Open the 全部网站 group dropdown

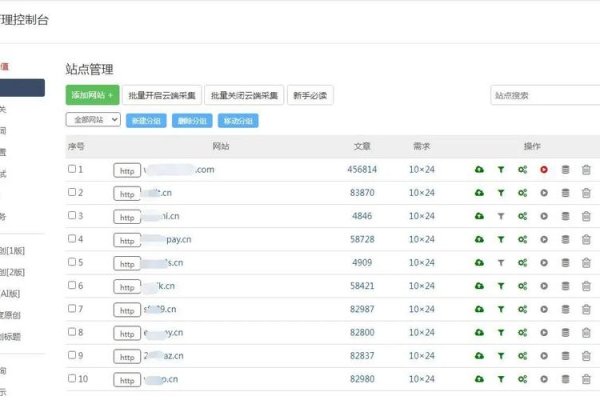coord(93,120)
